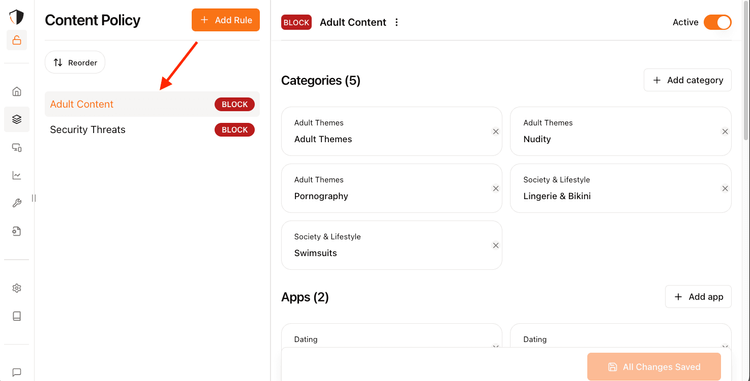
Task: Toggle the Active switch off
Action: [x=717, y=22]
